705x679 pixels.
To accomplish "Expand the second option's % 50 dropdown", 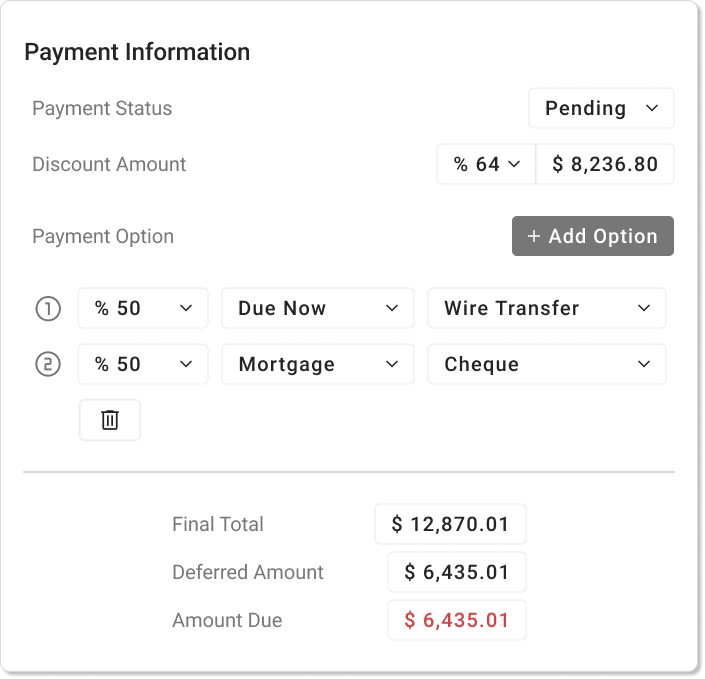I will (x=143, y=365).
